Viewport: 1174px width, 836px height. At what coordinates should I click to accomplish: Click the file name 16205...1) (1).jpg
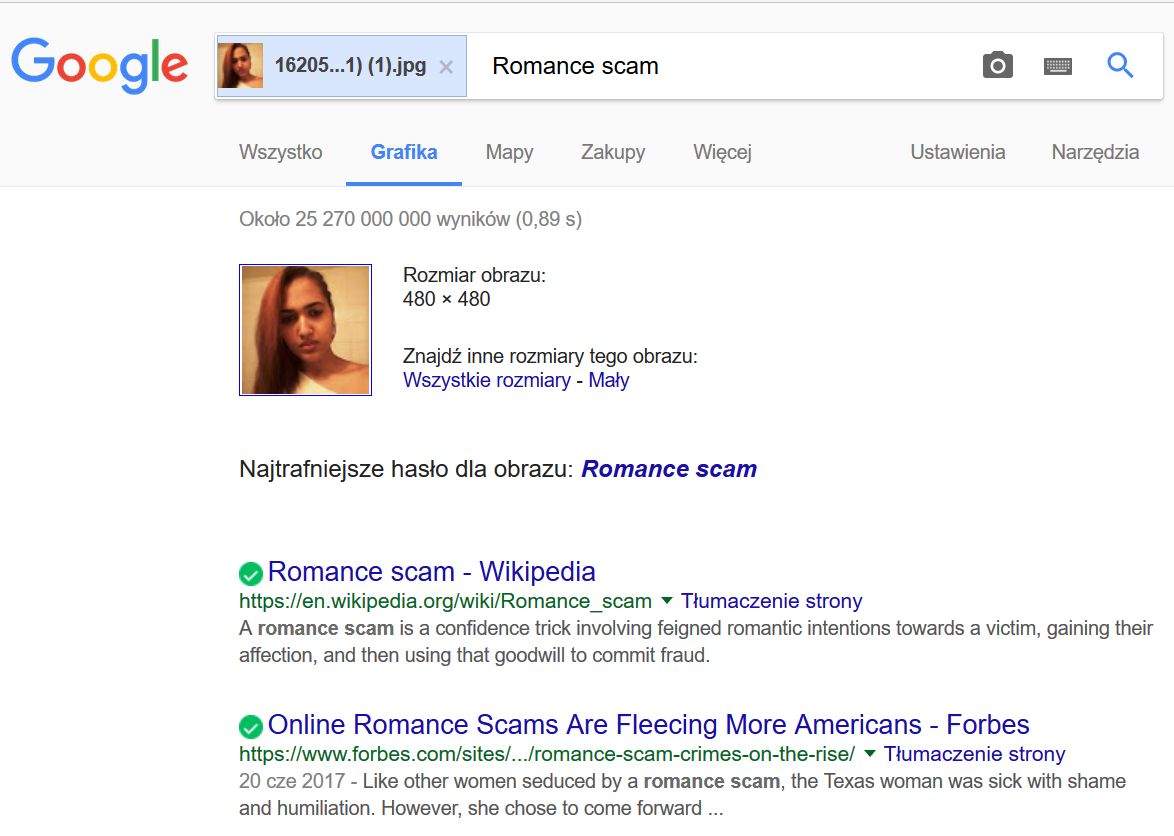click(x=350, y=66)
